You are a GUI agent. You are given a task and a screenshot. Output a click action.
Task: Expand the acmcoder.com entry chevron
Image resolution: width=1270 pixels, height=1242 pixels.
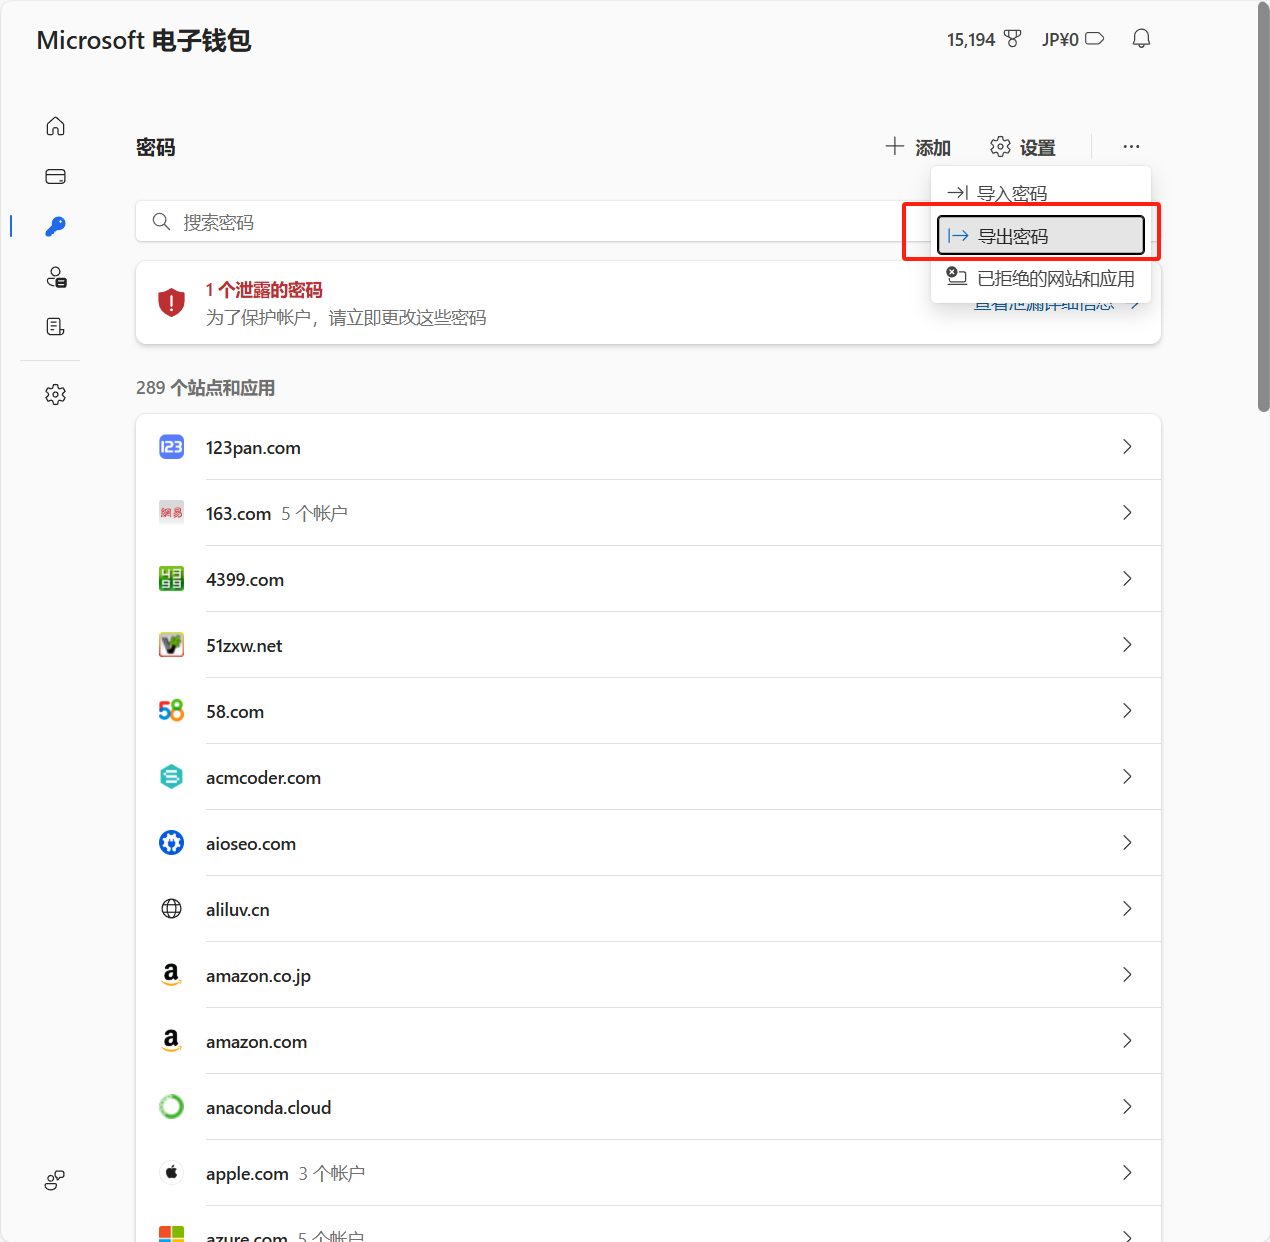pyautogui.click(x=1127, y=777)
